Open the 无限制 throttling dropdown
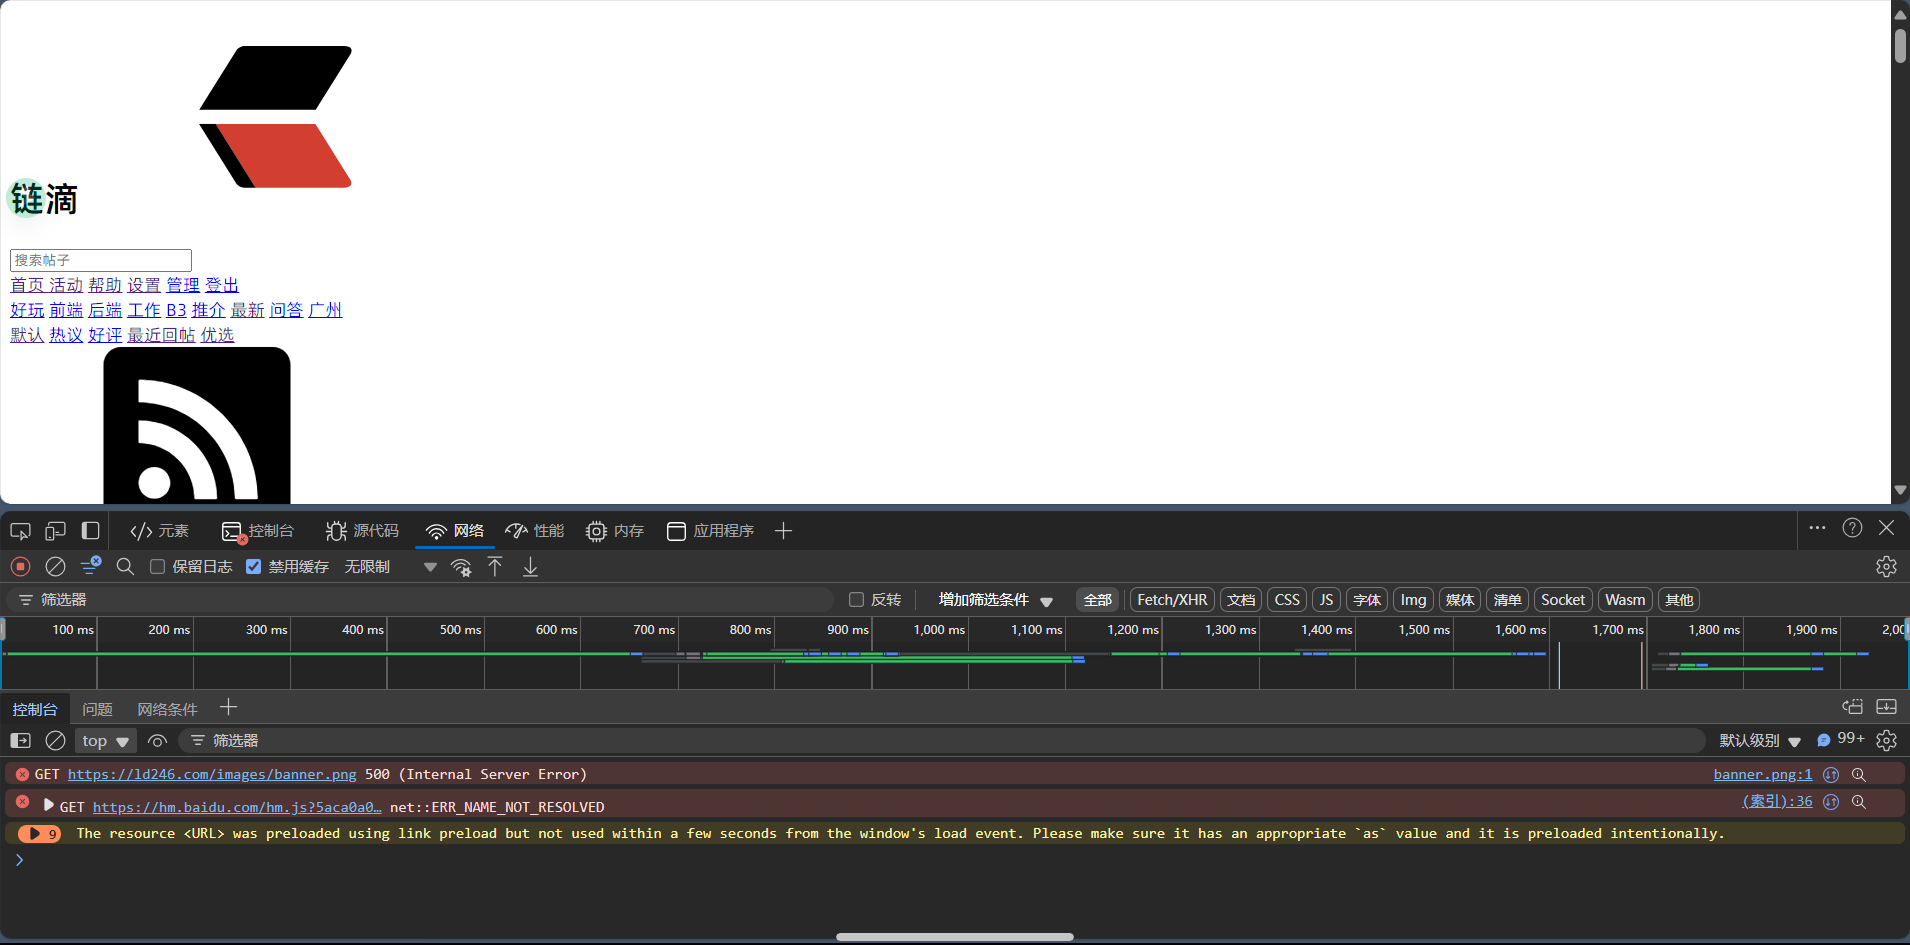 (x=390, y=567)
